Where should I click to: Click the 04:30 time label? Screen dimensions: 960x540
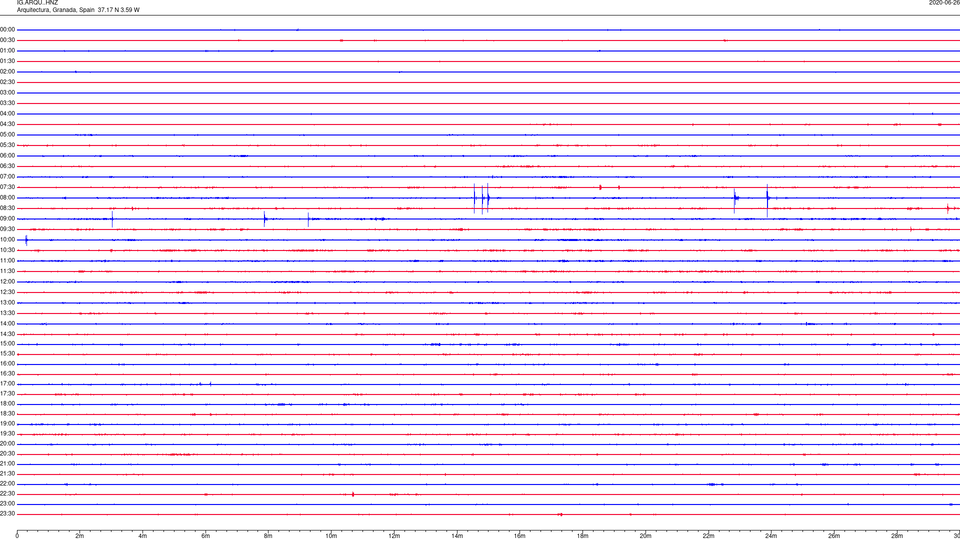(x=7, y=124)
